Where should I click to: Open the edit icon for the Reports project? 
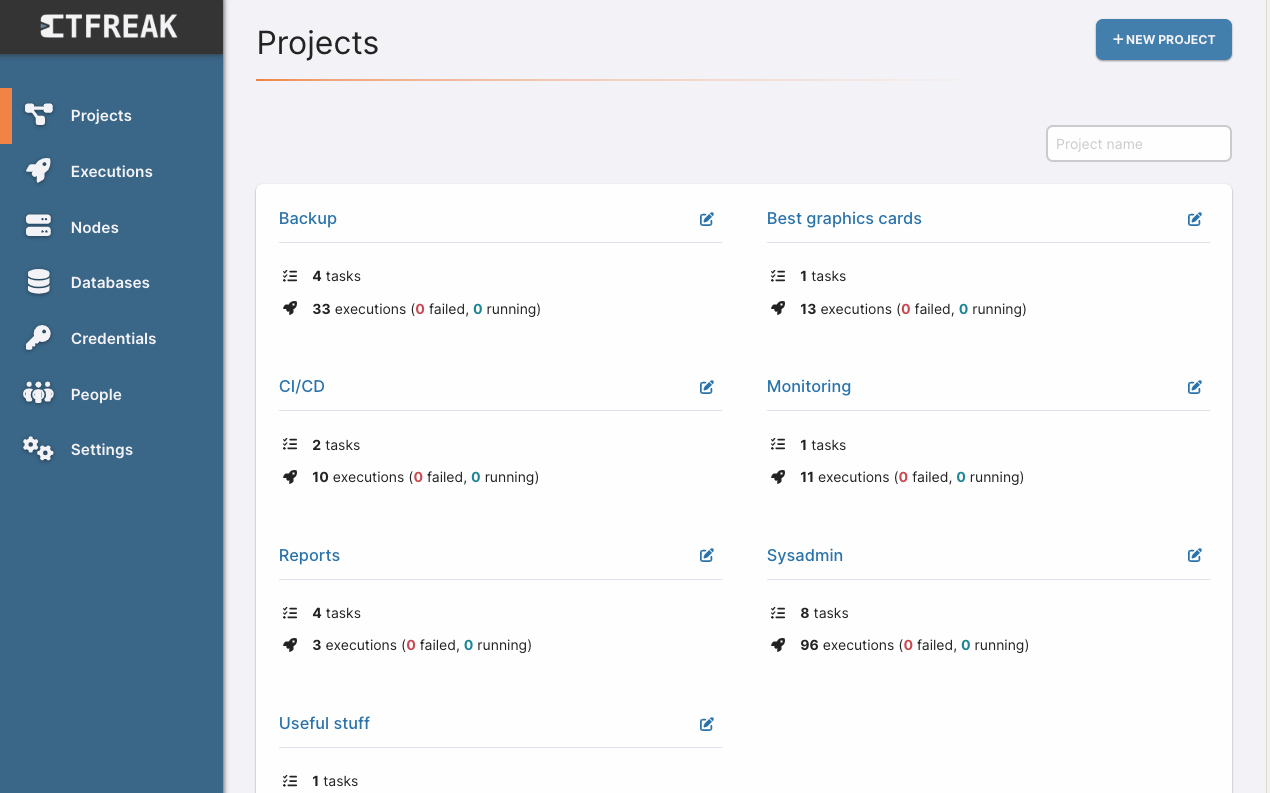click(x=707, y=555)
